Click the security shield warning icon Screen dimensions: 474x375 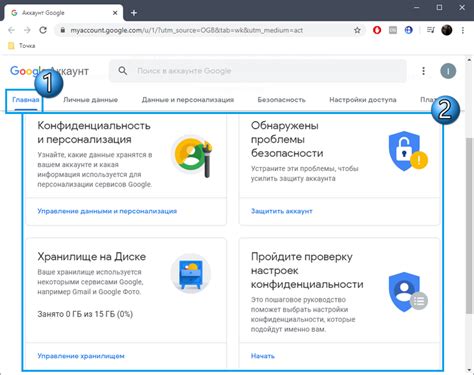[408, 151]
